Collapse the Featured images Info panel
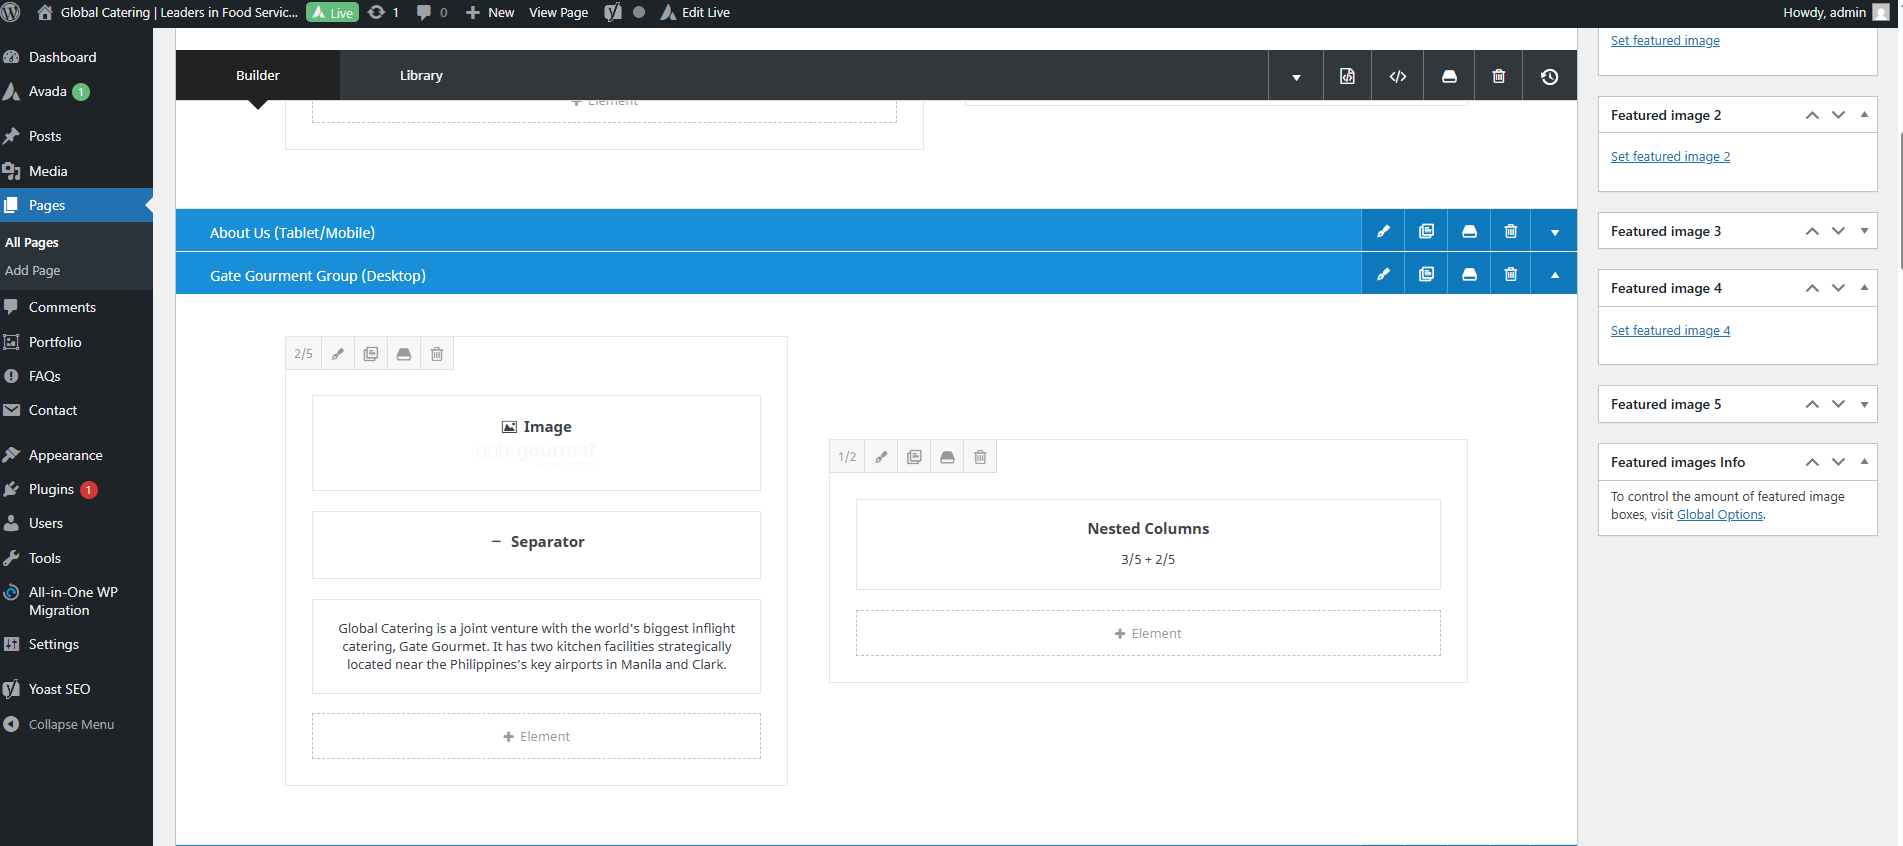The image size is (1903, 846). pyautogui.click(x=1864, y=461)
